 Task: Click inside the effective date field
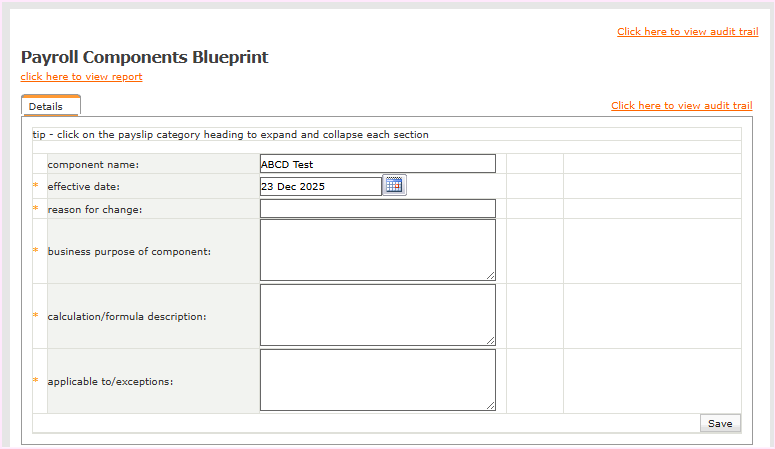pyautogui.click(x=320, y=186)
